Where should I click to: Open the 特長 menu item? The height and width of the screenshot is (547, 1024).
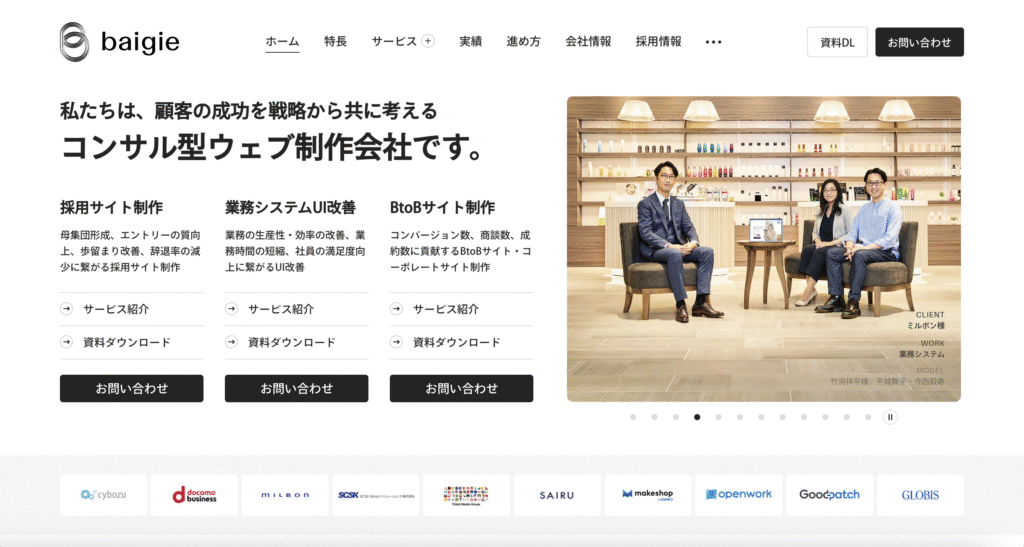pos(335,41)
